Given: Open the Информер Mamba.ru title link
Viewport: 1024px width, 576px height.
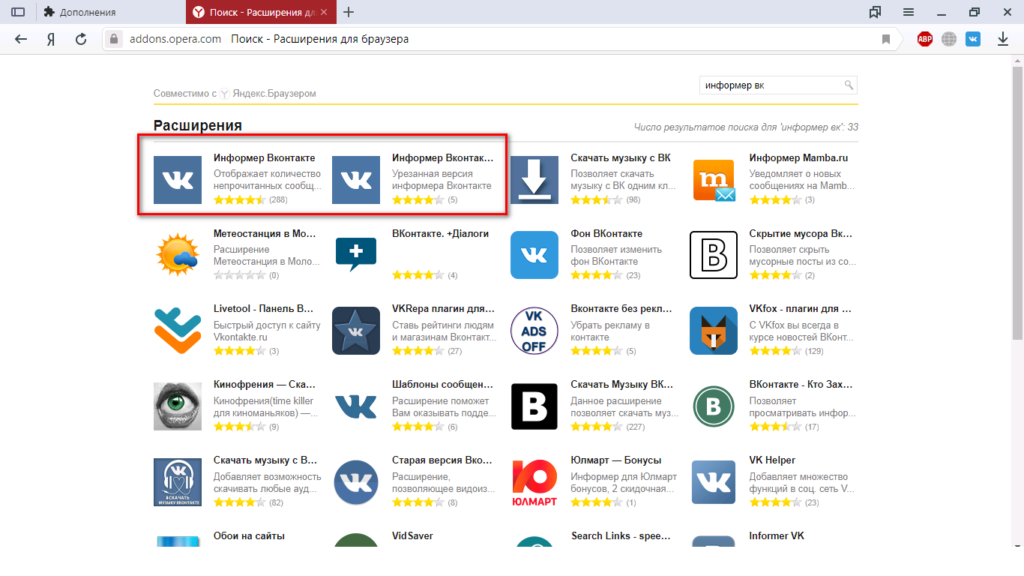Looking at the screenshot, I should coord(798,158).
